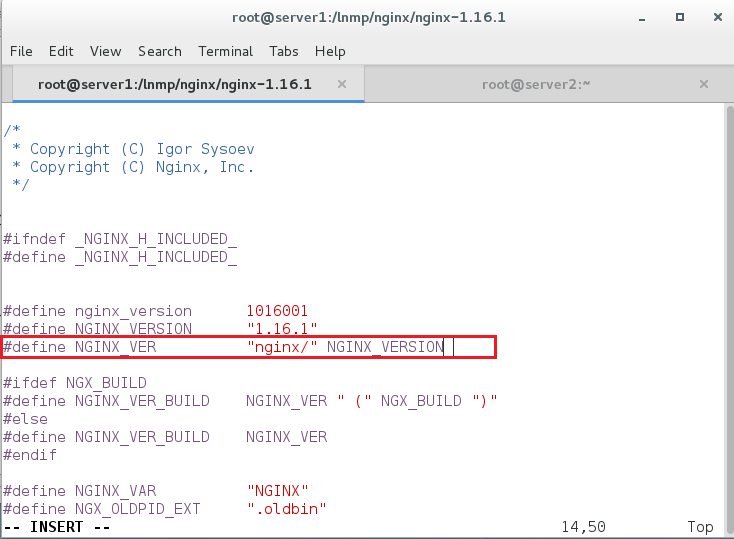Click NGX_BUILD in the NGINX_VER_BUILD definition
This screenshot has width=734, height=539.
[x=421, y=401]
